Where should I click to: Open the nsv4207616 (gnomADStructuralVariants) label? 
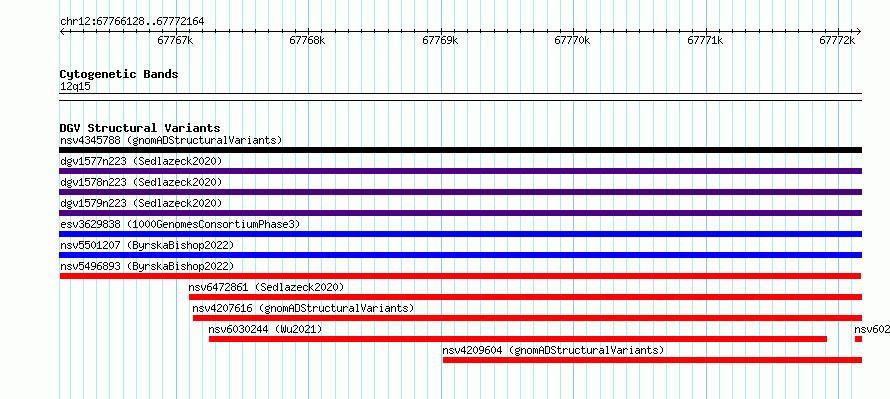tap(303, 308)
